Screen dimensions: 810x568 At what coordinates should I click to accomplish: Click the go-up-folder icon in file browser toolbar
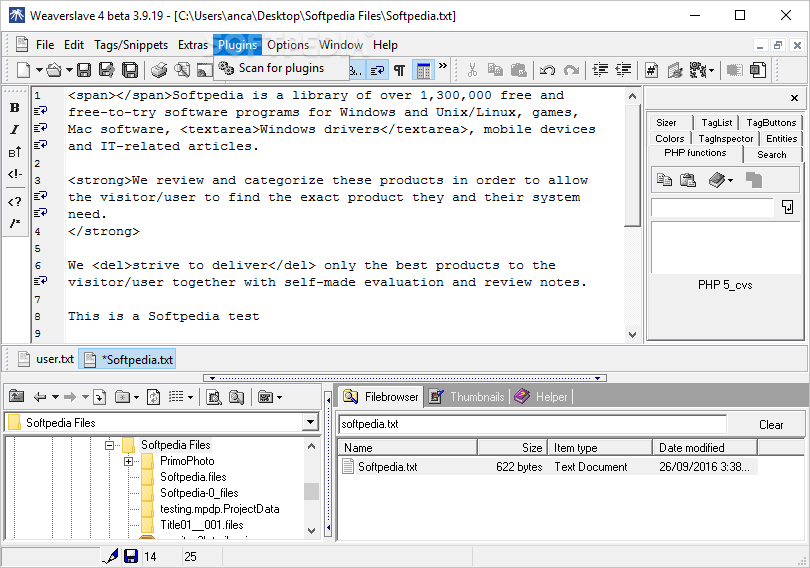[17, 397]
